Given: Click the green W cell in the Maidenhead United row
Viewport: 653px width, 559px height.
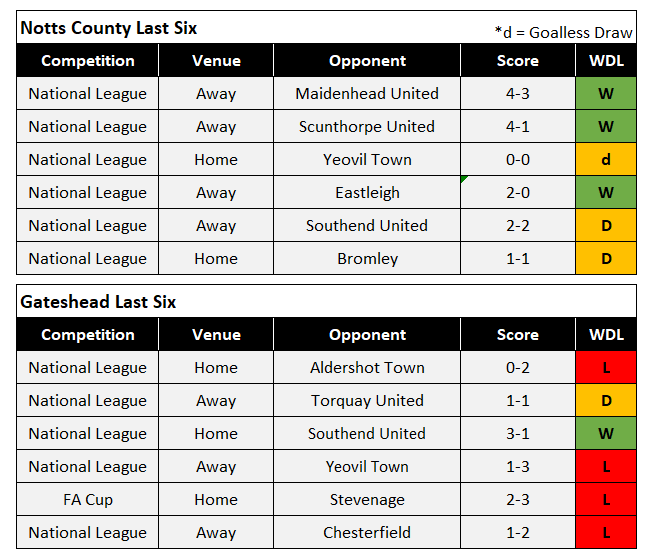Looking at the screenshot, I should pyautogui.click(x=606, y=94).
